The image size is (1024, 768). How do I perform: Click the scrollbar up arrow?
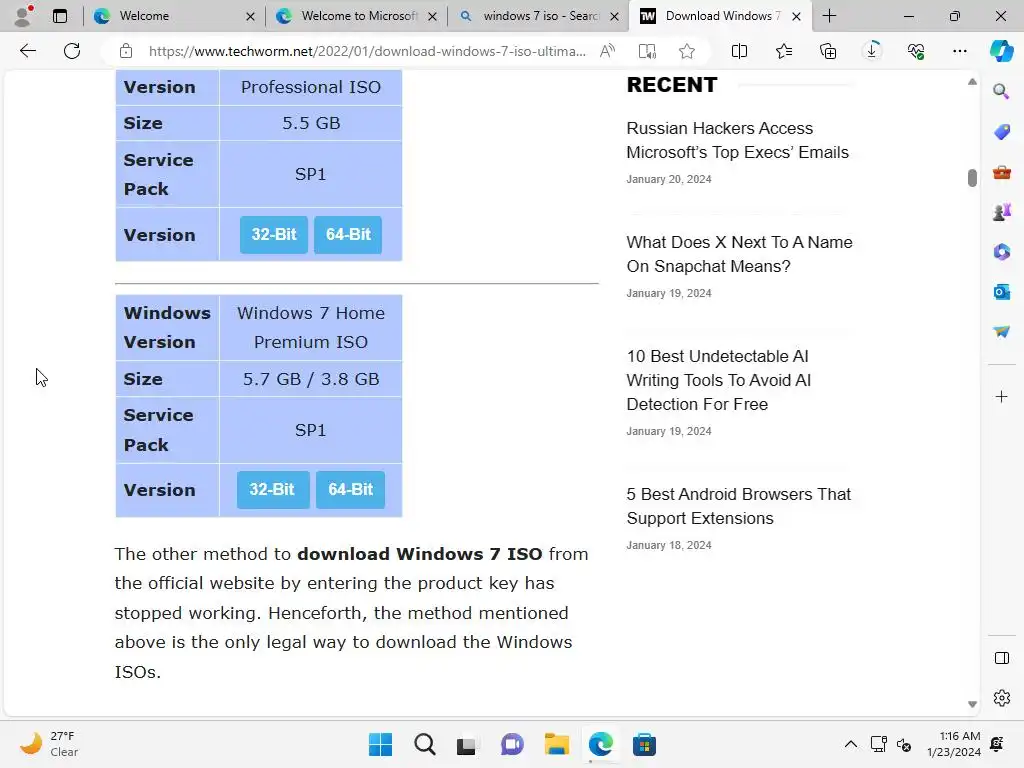tap(972, 82)
